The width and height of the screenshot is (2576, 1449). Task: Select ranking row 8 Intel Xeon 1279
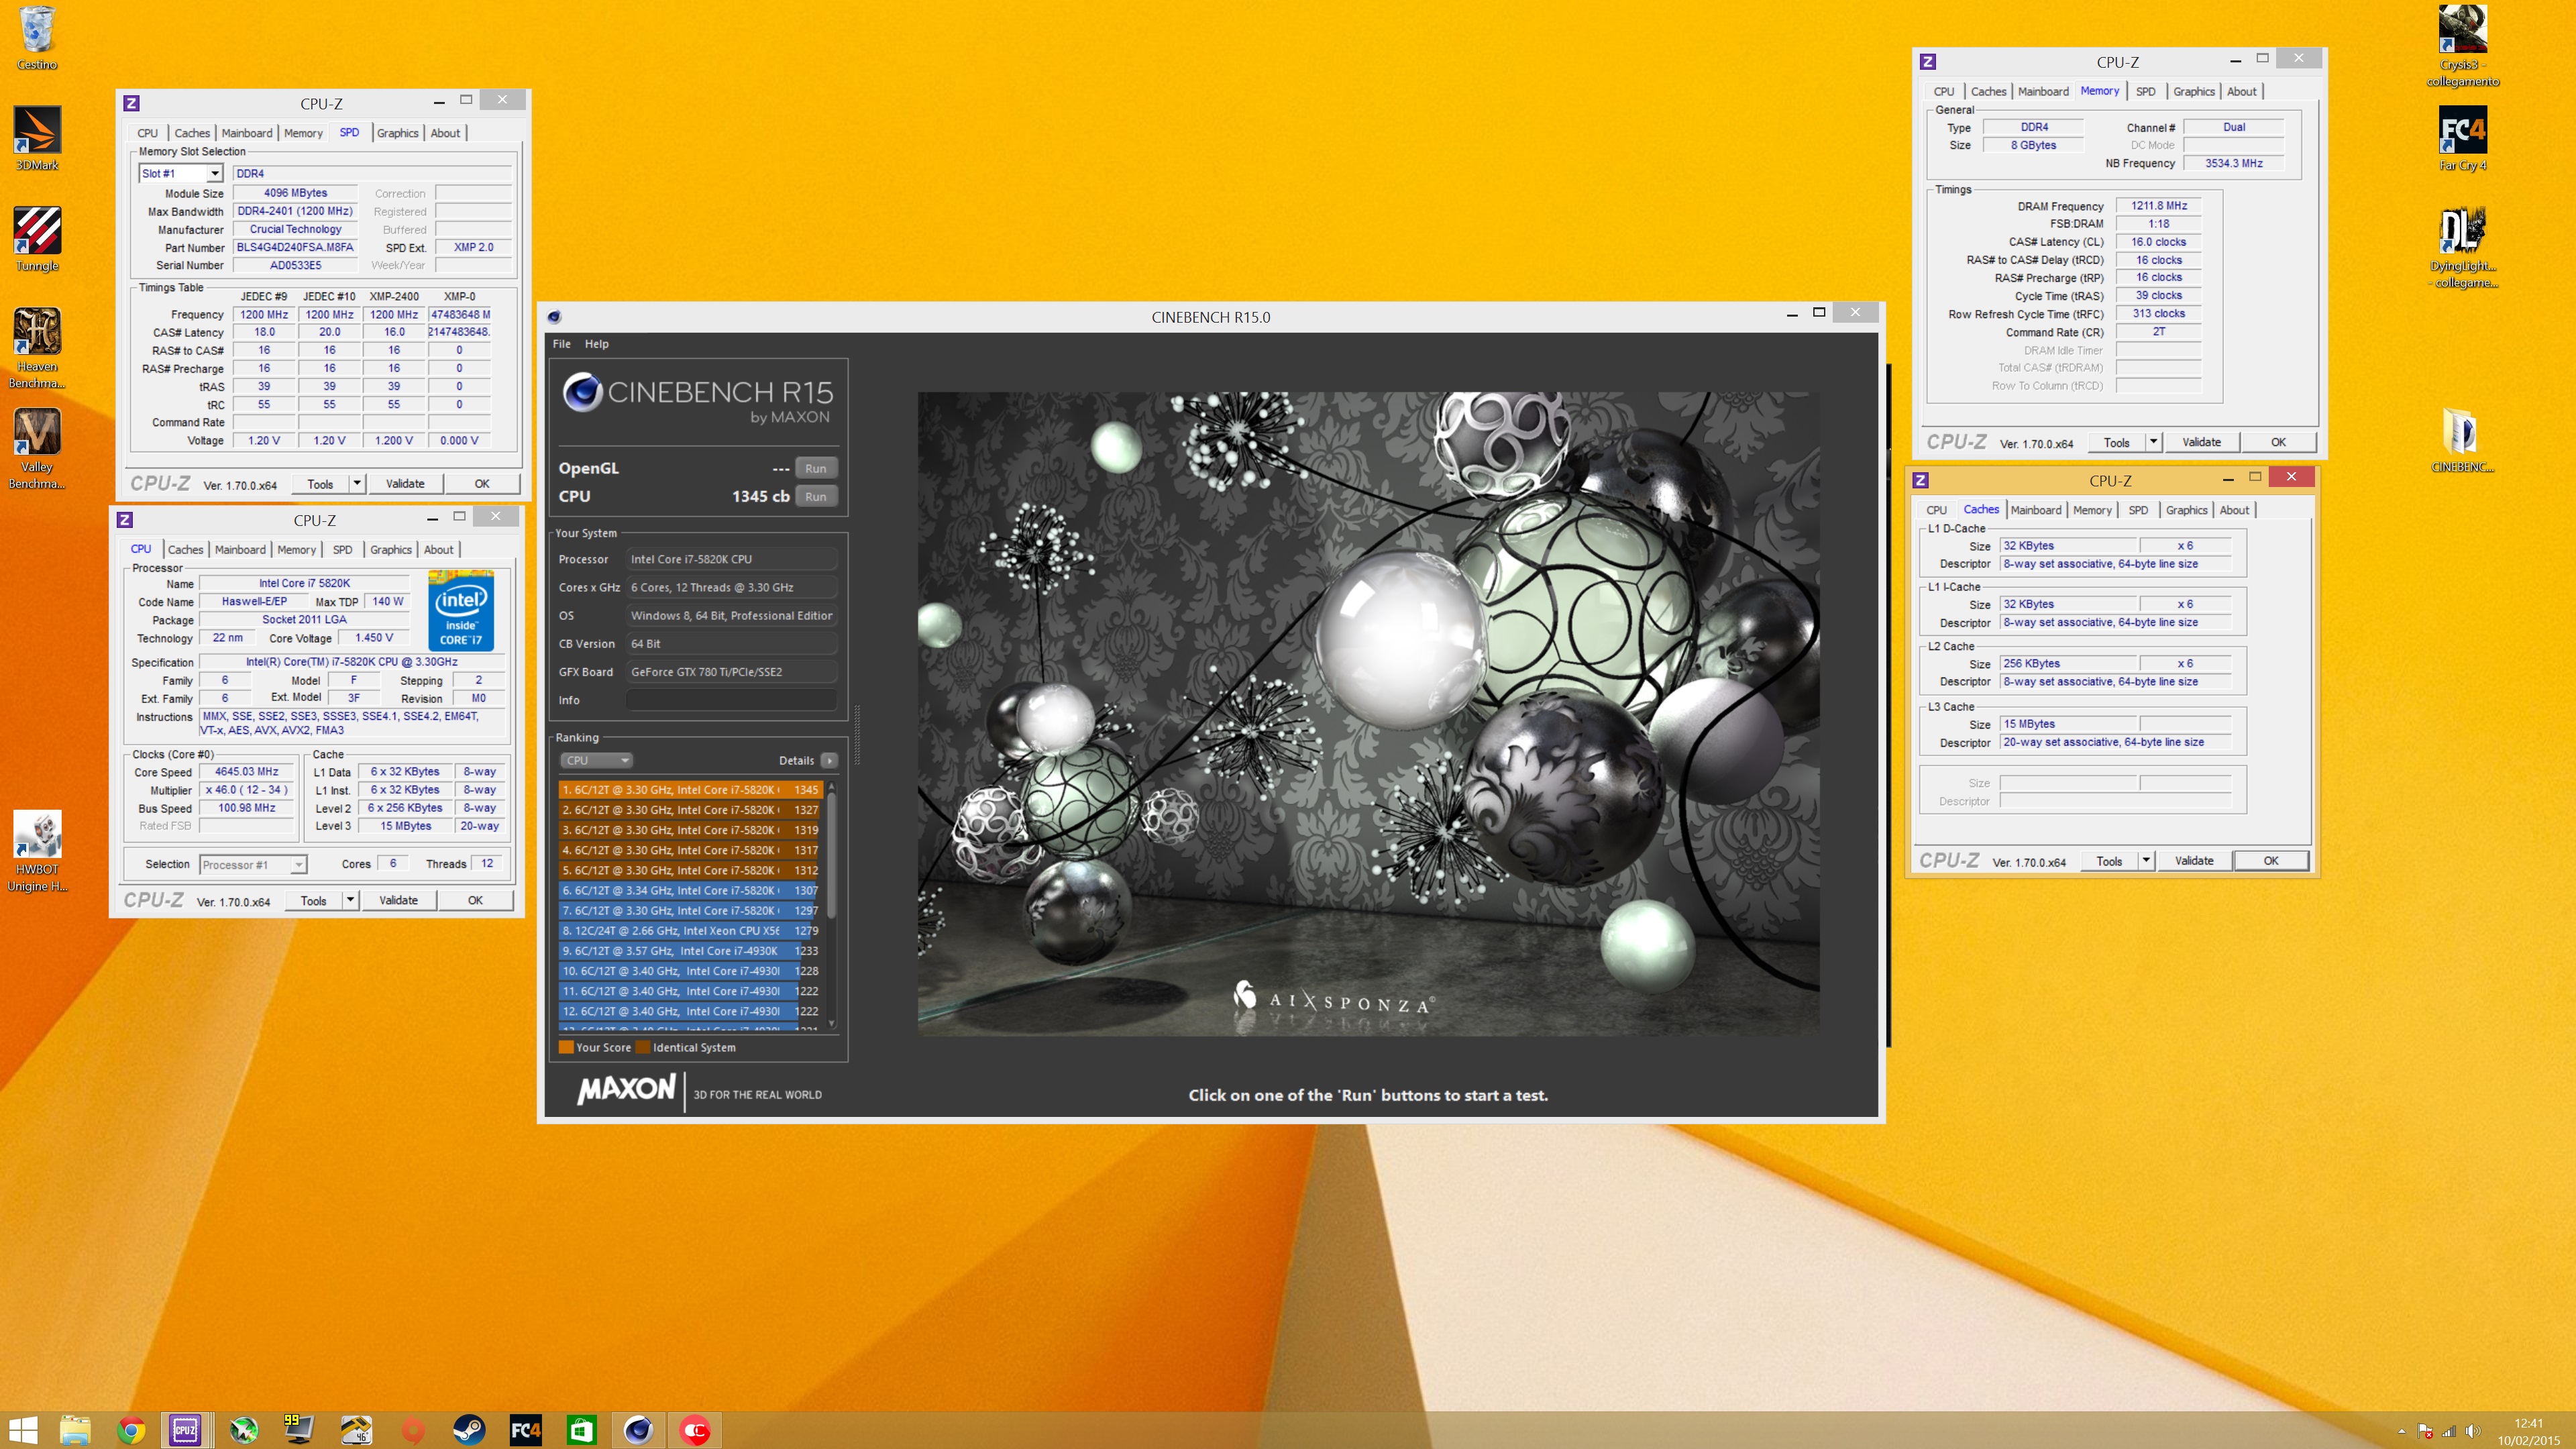click(x=690, y=930)
